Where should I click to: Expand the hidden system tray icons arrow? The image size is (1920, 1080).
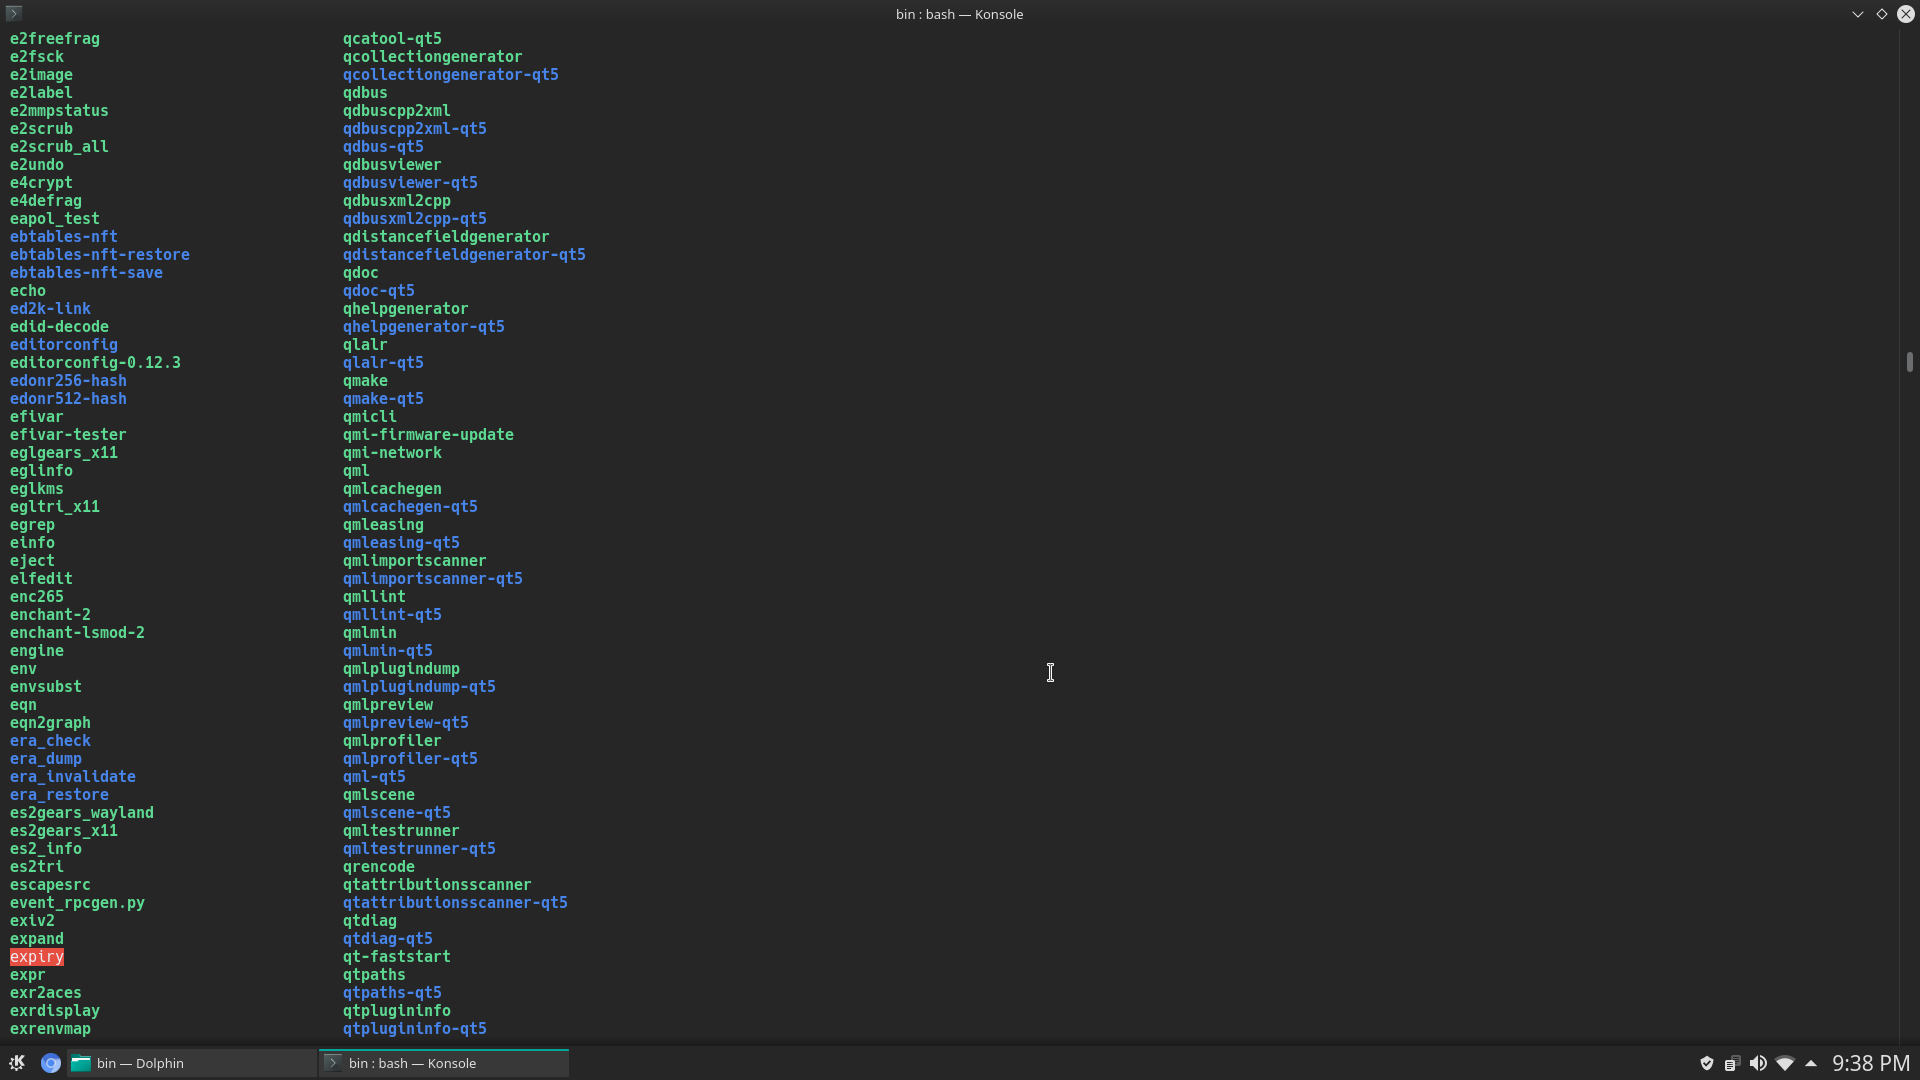point(1811,1063)
